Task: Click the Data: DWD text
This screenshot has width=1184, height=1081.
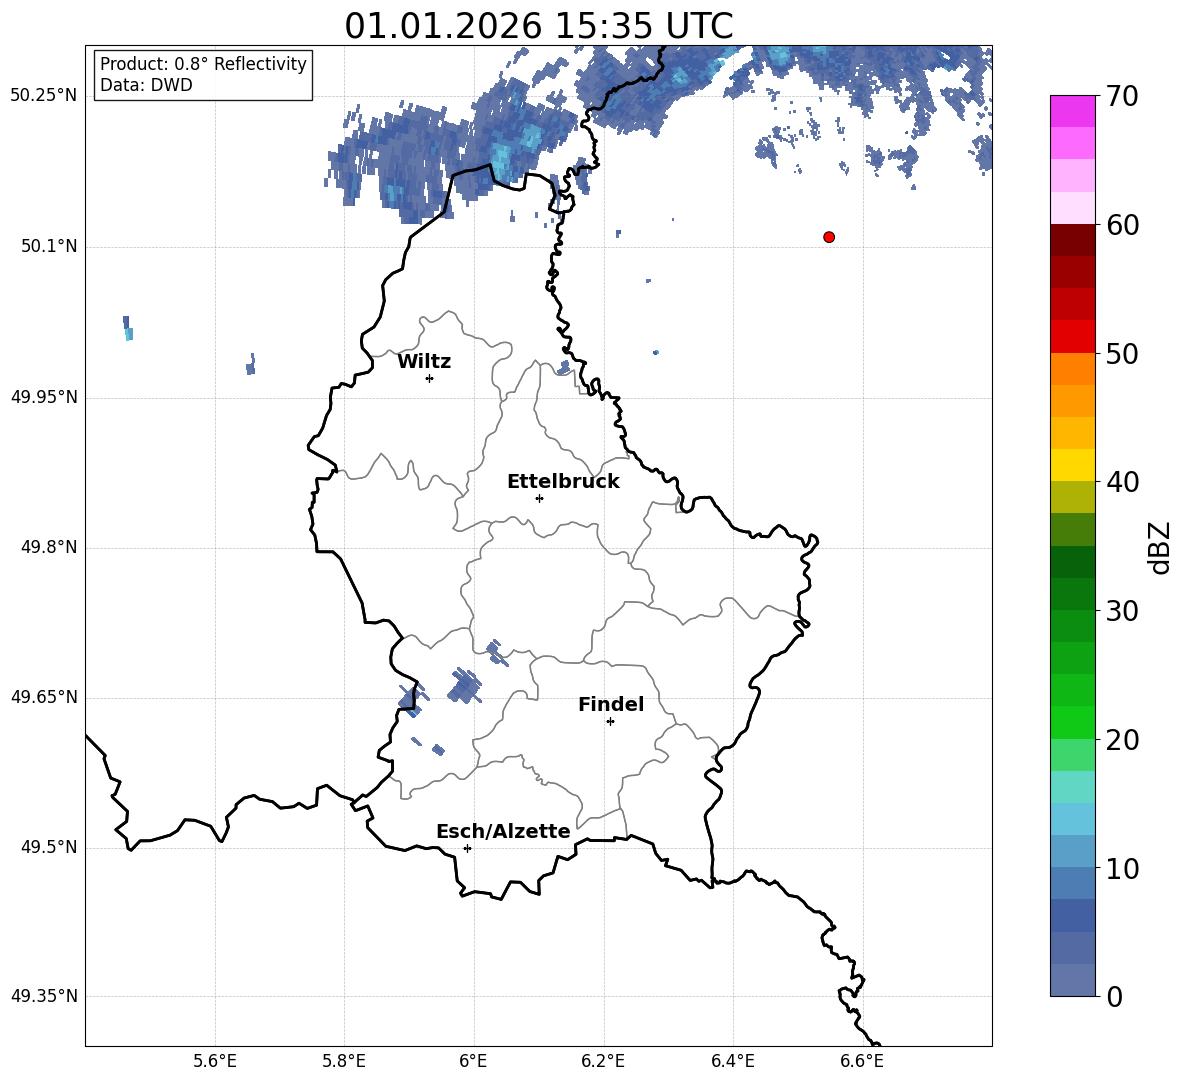Action: tap(146, 85)
